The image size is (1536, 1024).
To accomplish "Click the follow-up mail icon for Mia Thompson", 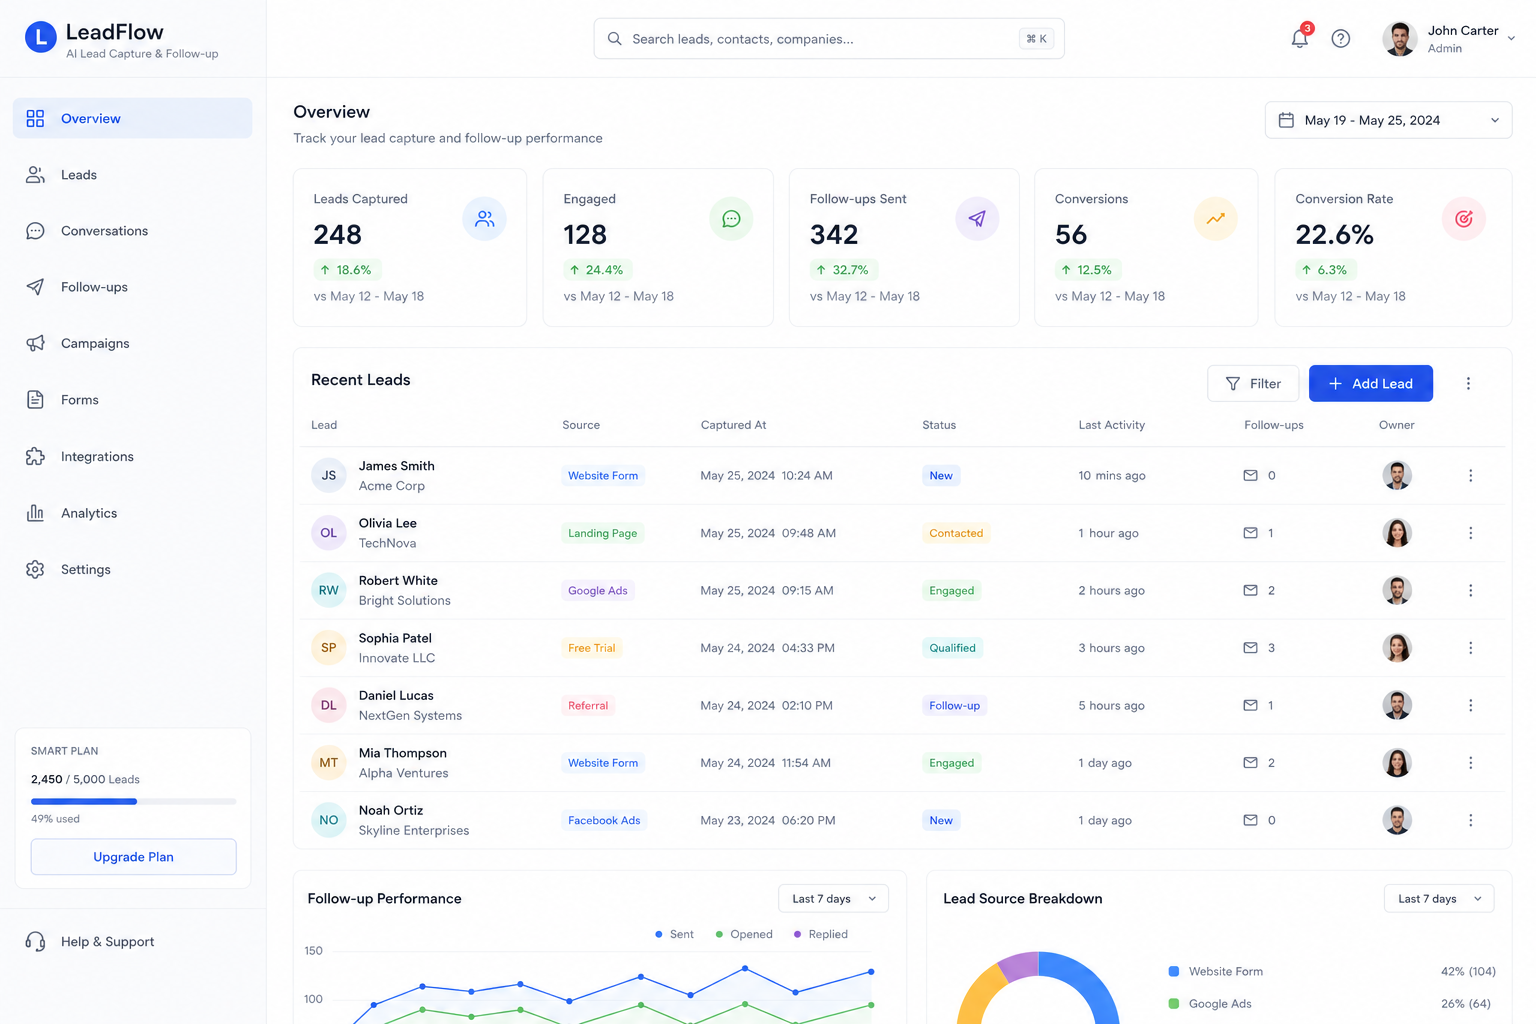I will (x=1250, y=763).
